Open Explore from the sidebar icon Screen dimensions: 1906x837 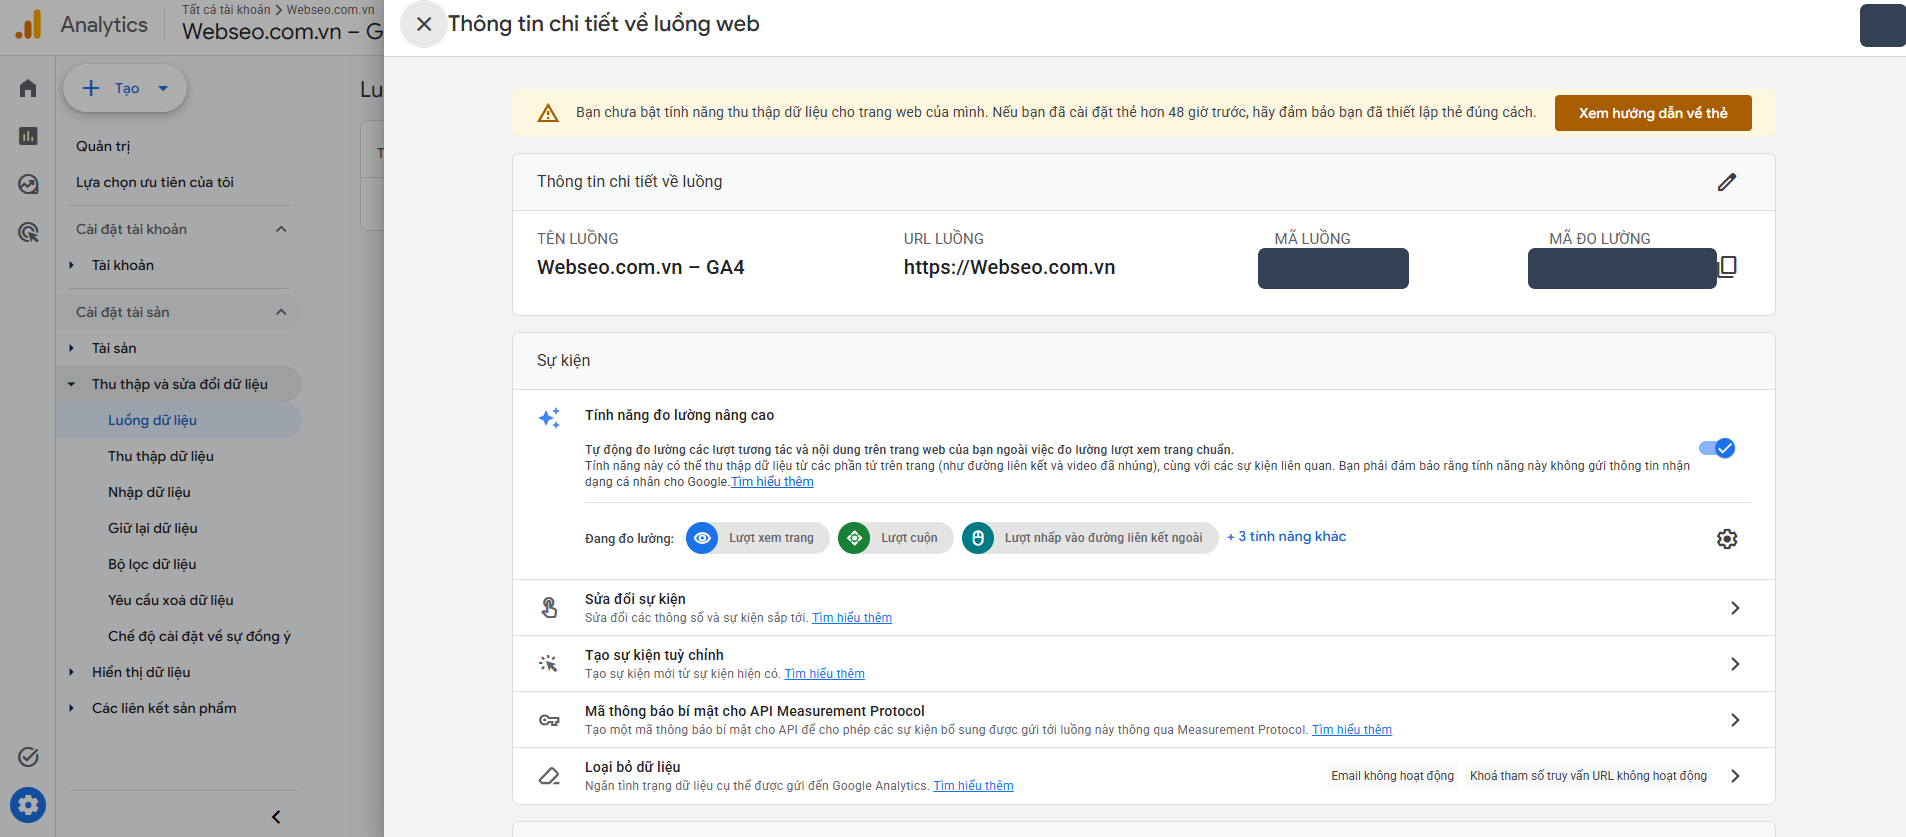point(28,184)
